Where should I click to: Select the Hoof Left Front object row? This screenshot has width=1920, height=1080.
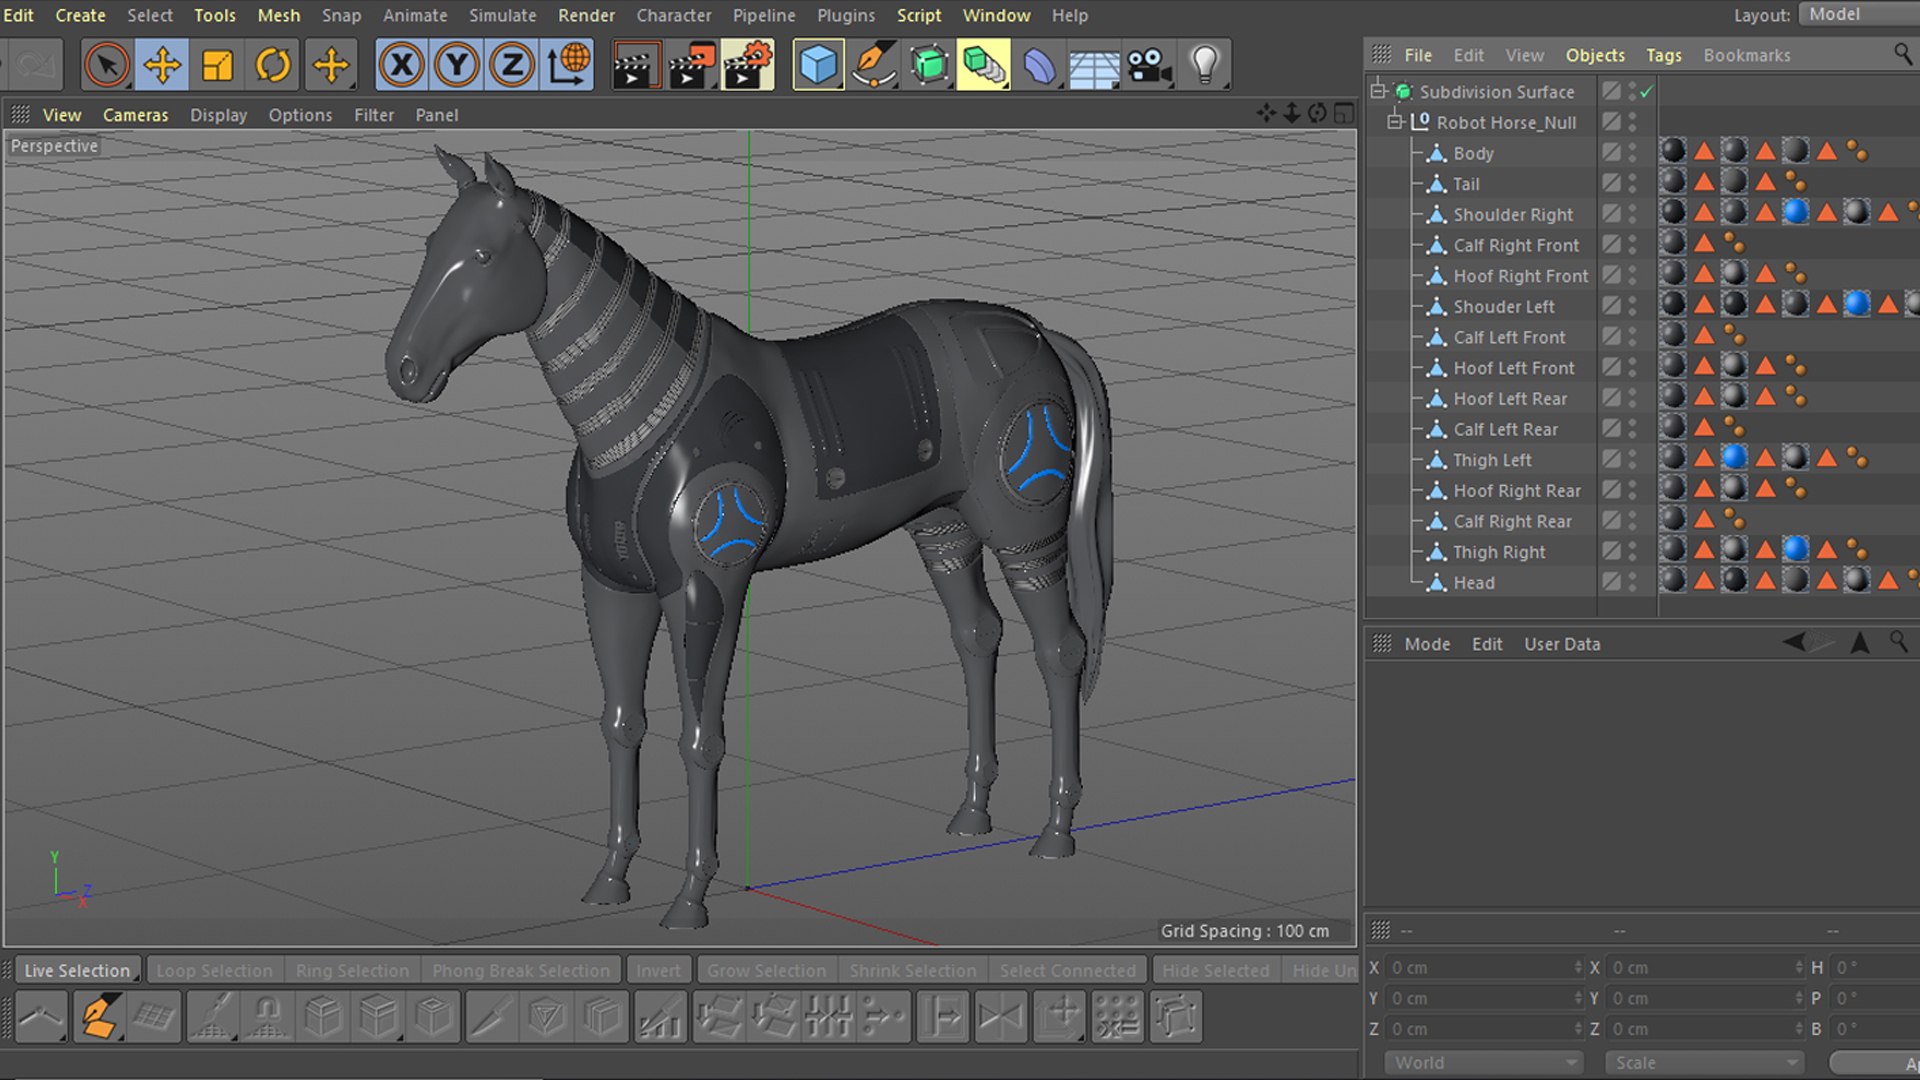pos(1514,368)
